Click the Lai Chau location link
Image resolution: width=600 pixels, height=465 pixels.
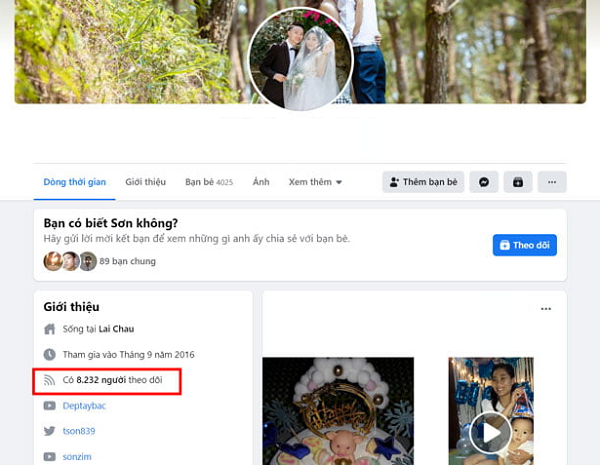[x=116, y=329]
